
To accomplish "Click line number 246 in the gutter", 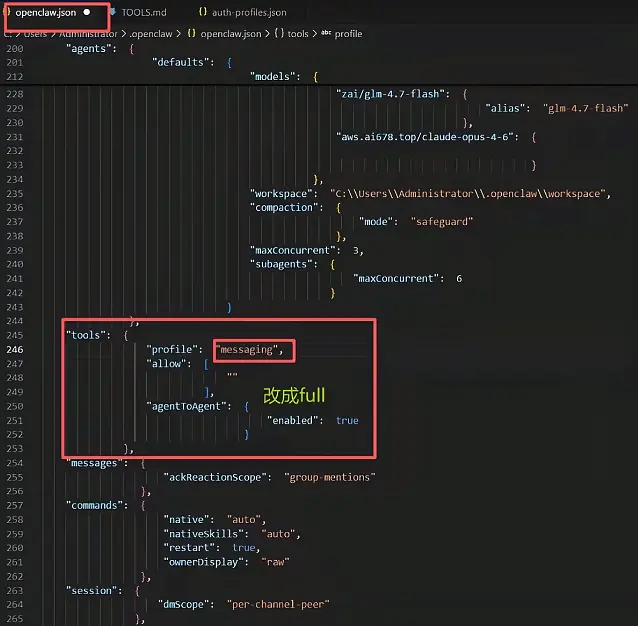I will point(19,349).
